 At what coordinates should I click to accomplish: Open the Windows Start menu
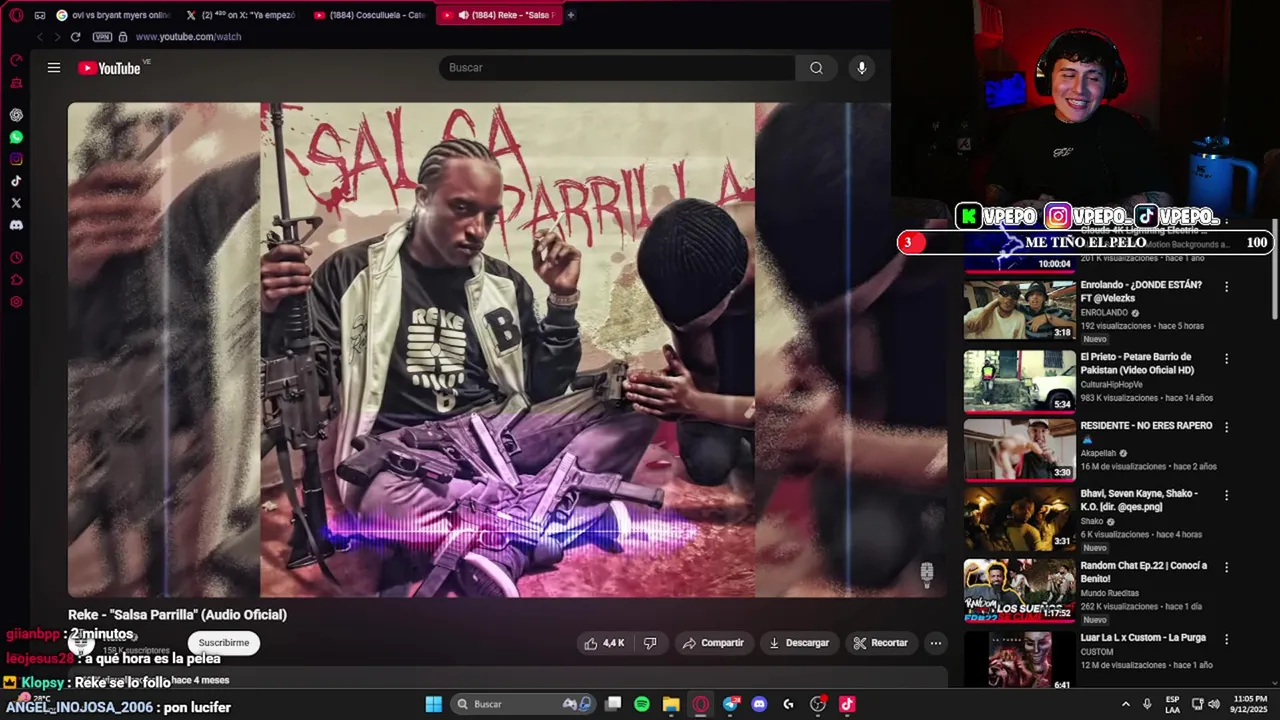433,704
